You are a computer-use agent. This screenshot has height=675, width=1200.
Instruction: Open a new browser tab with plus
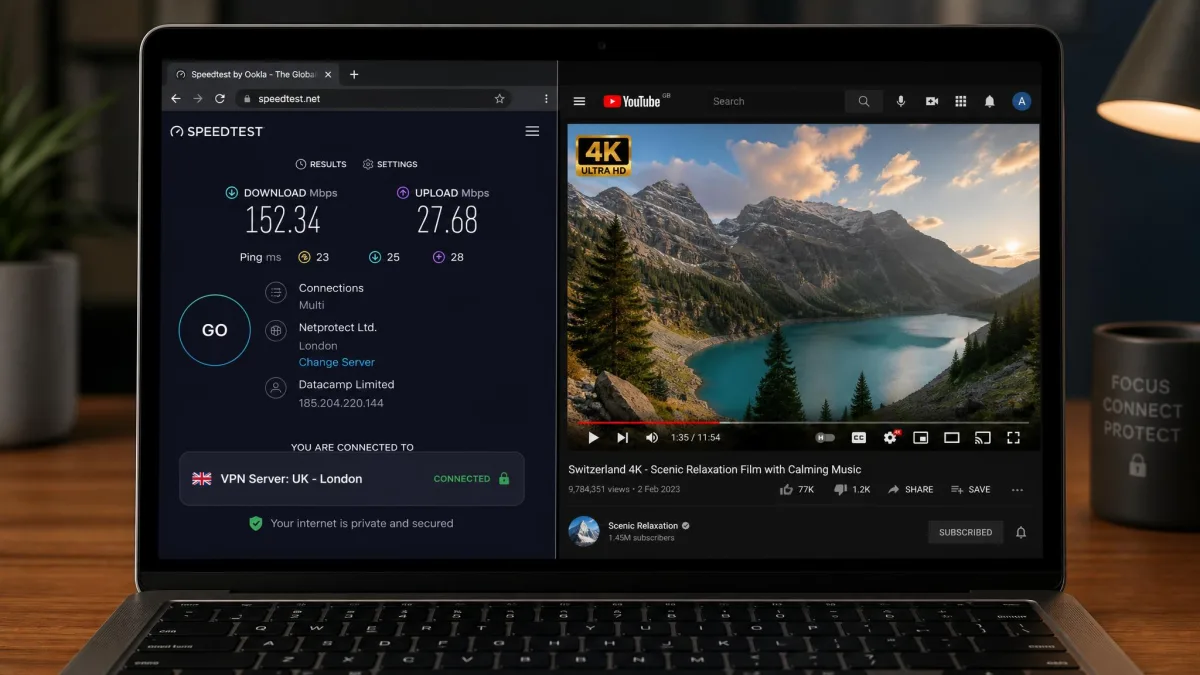[x=354, y=74]
